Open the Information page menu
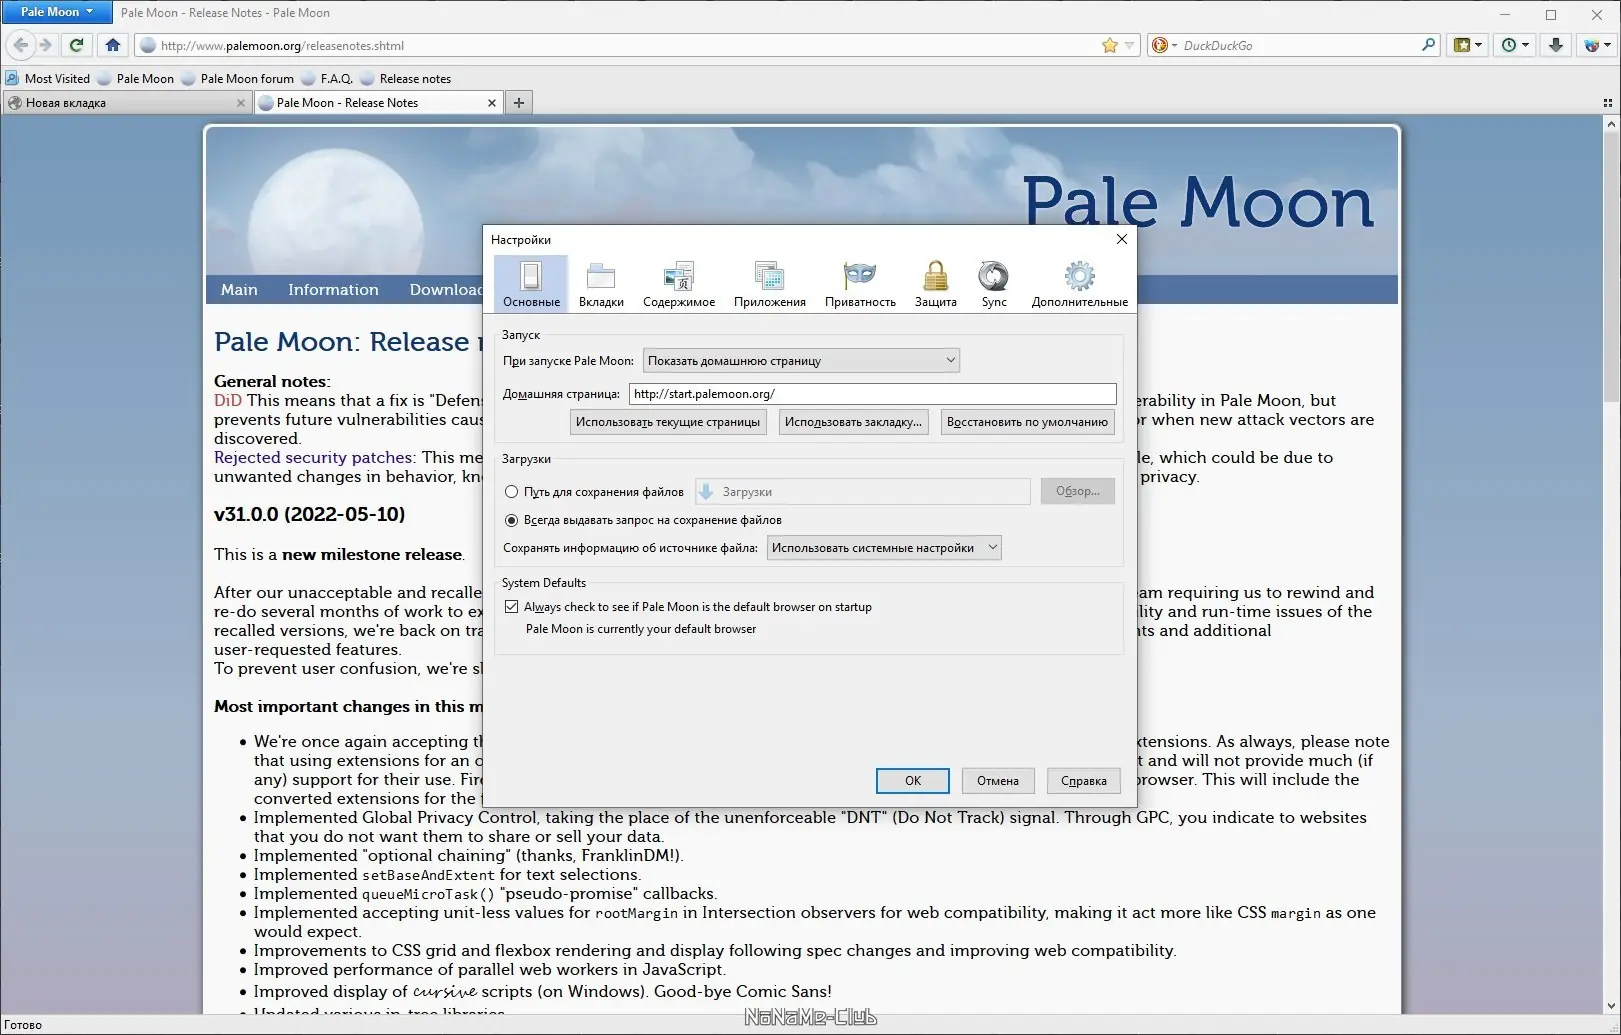Viewport: 1621px width, 1035px height. click(x=333, y=290)
